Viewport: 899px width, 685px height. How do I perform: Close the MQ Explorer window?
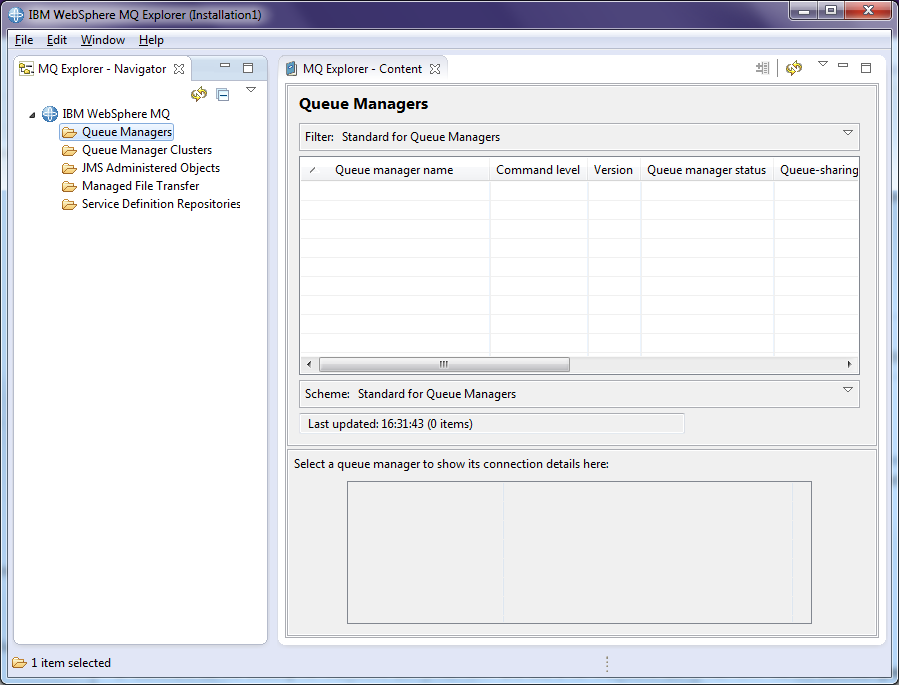click(869, 11)
